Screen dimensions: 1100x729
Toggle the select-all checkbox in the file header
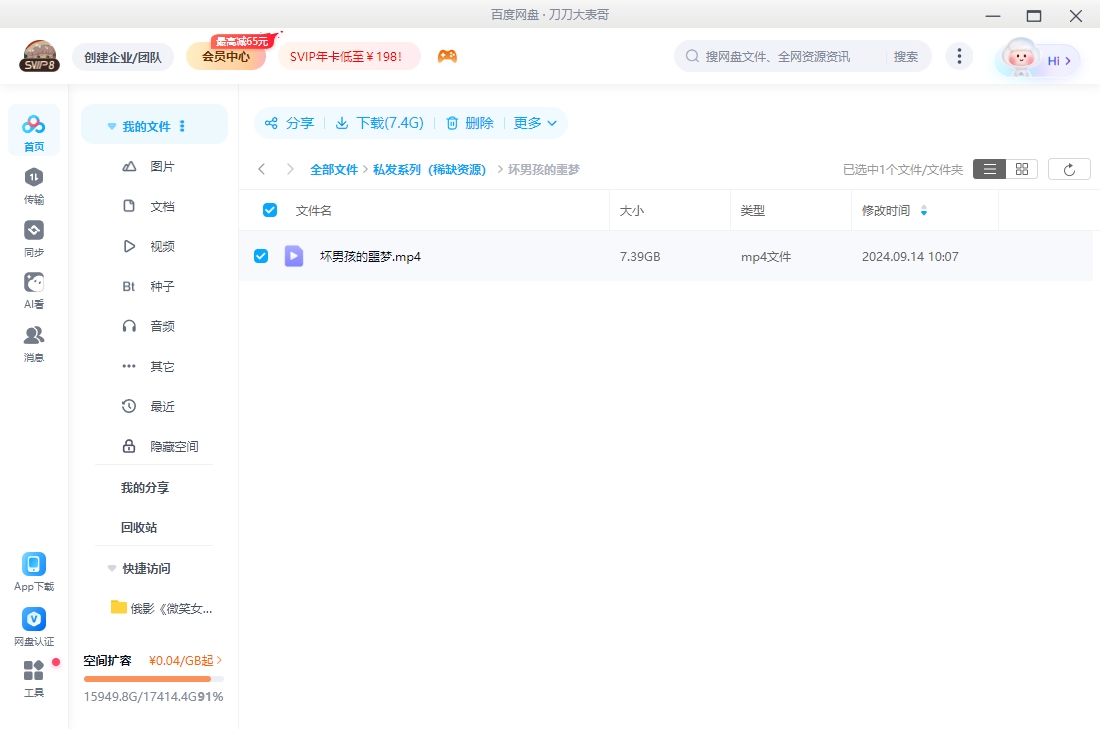point(269,209)
